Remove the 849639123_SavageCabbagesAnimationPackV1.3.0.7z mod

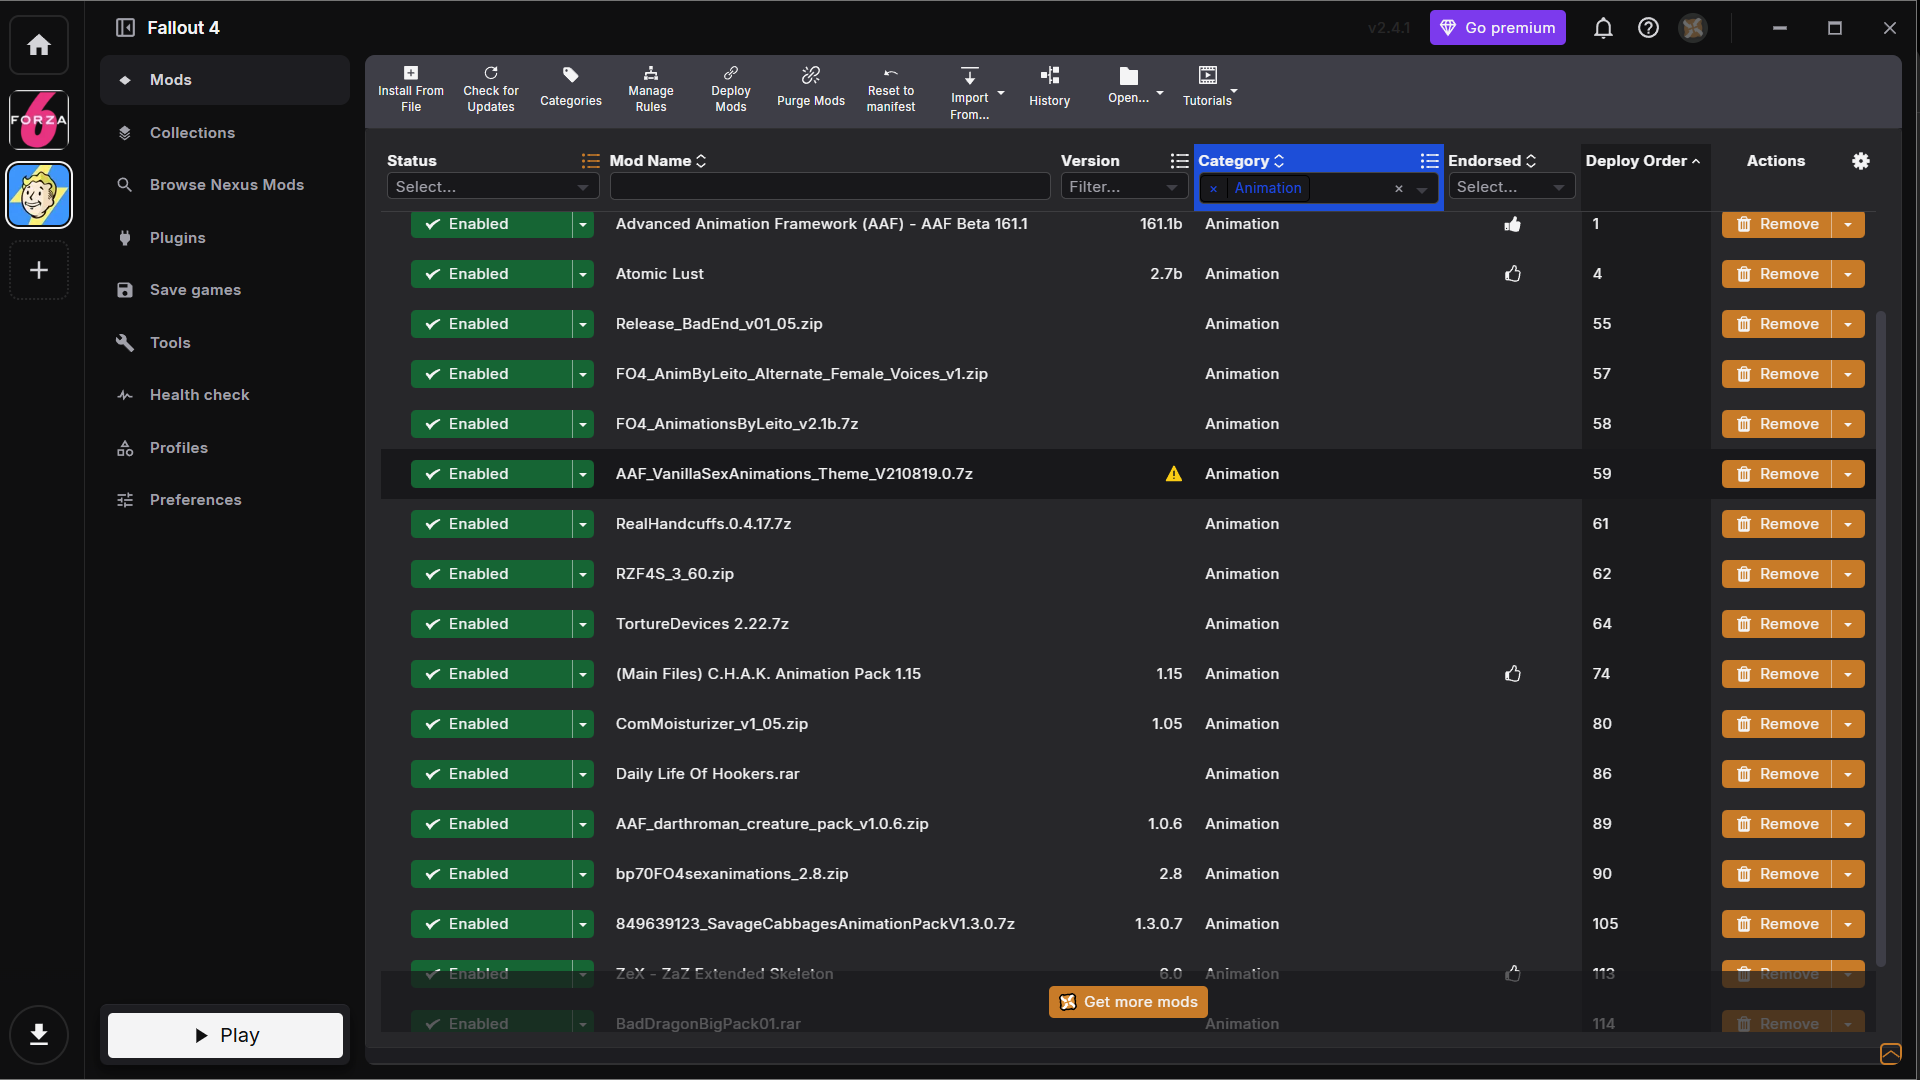[x=1777, y=924]
